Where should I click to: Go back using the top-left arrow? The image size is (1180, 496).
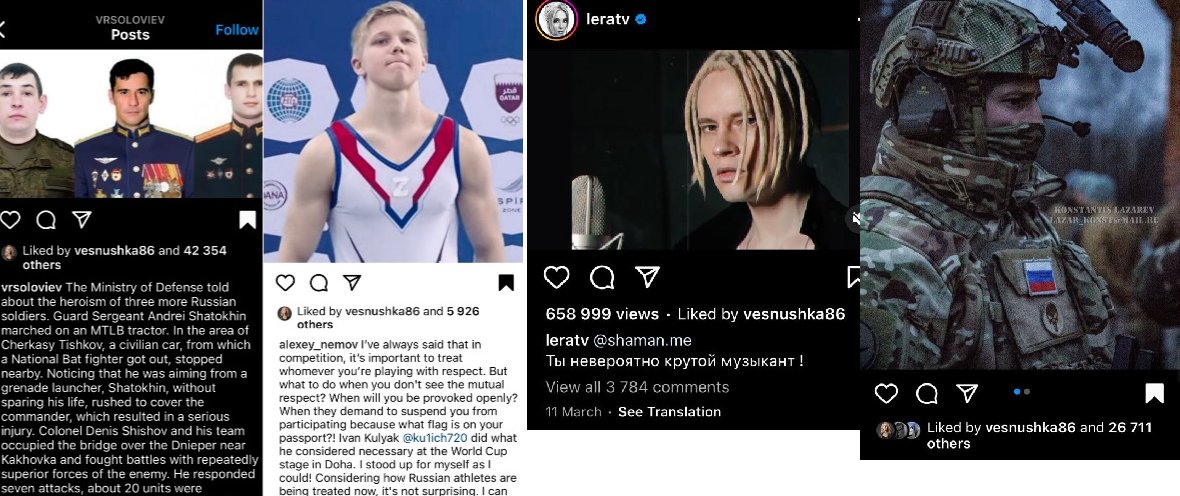click(x=2, y=29)
